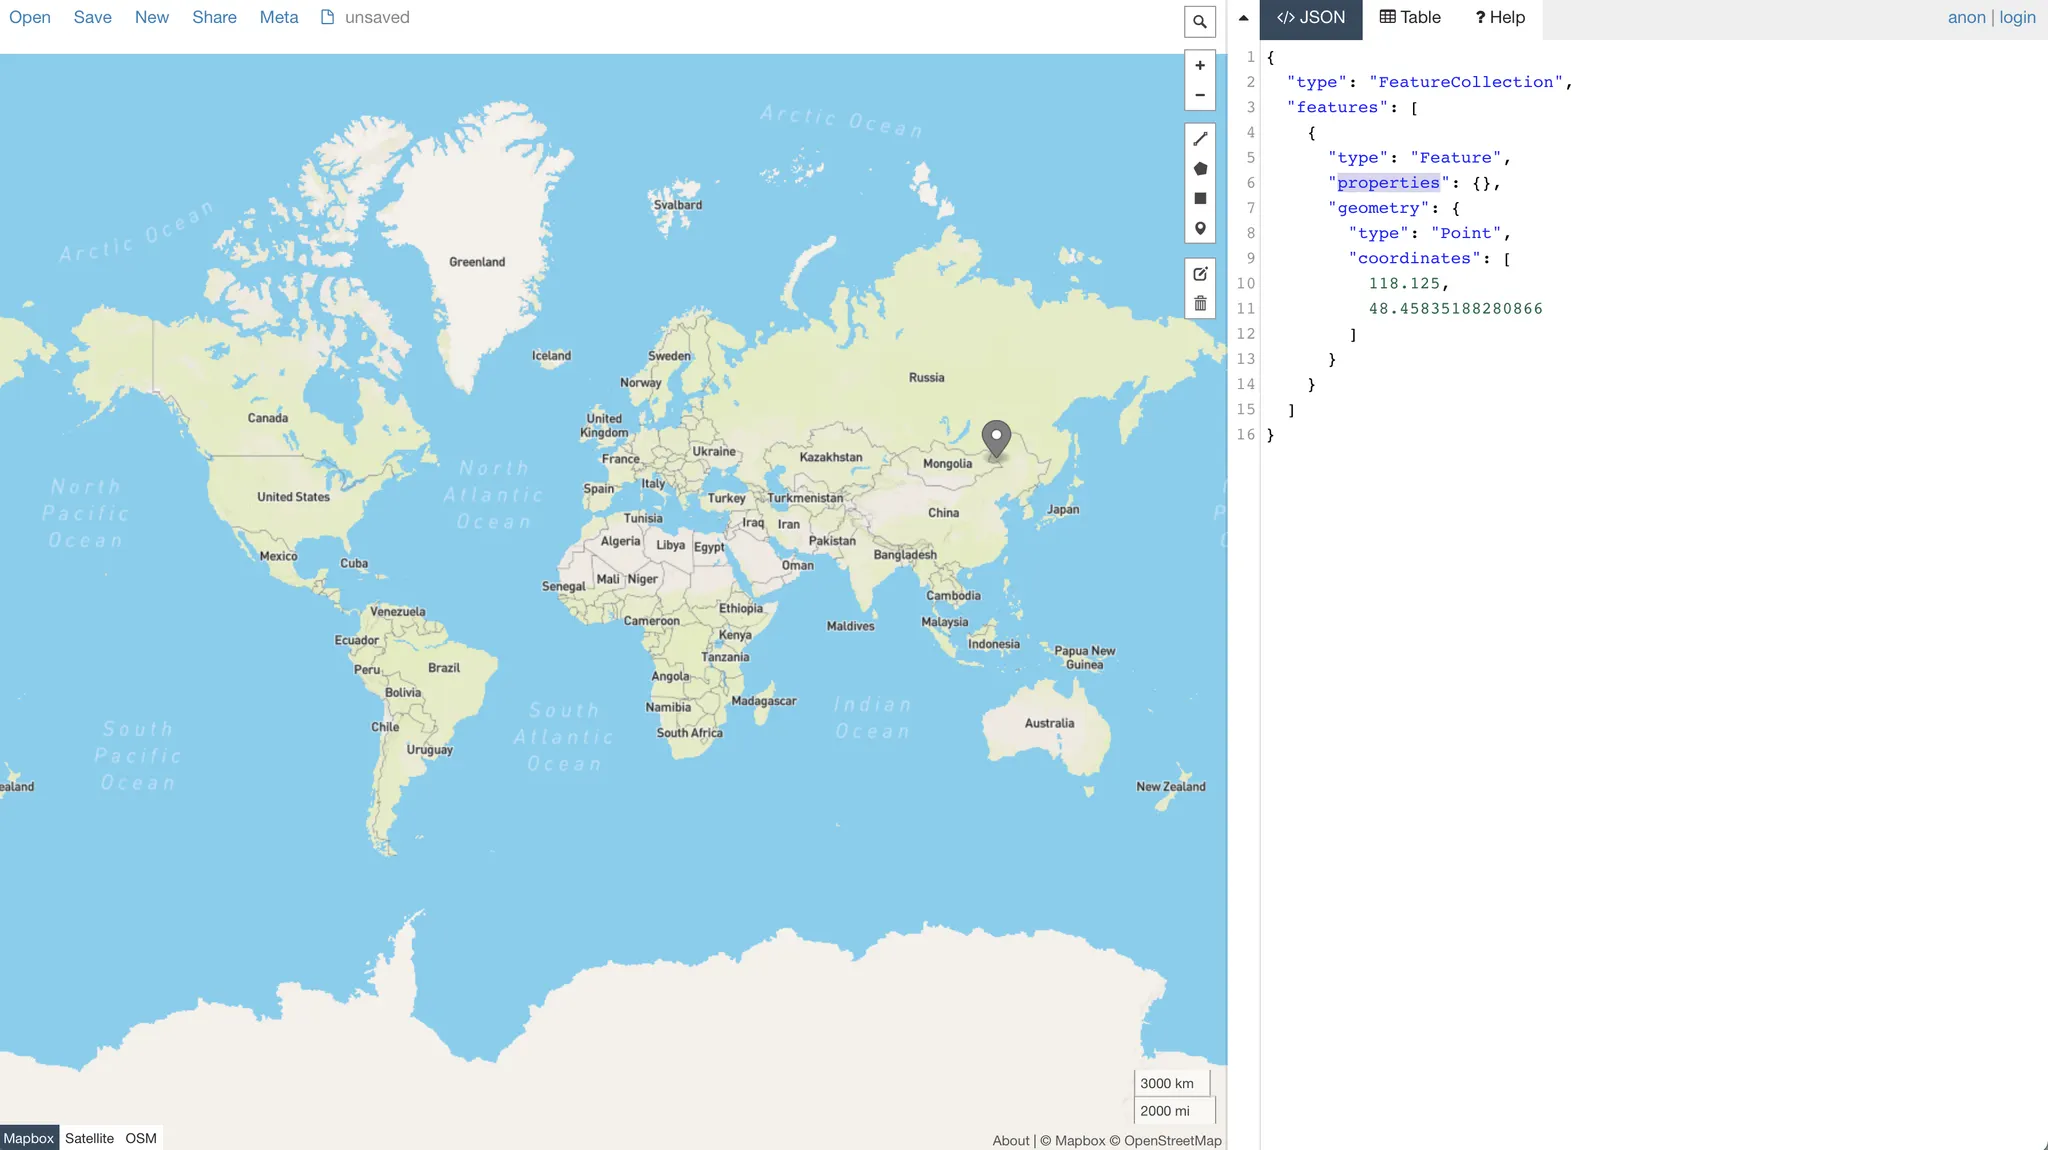Click the delete layers trash icon
The image size is (2048, 1150).
click(1200, 303)
